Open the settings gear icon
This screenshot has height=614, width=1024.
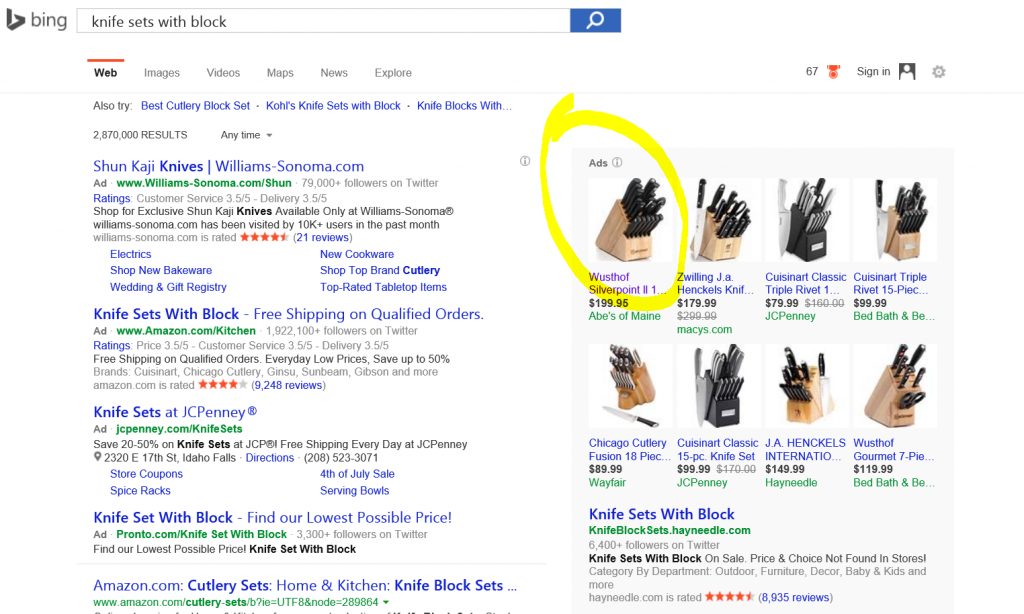coord(938,72)
